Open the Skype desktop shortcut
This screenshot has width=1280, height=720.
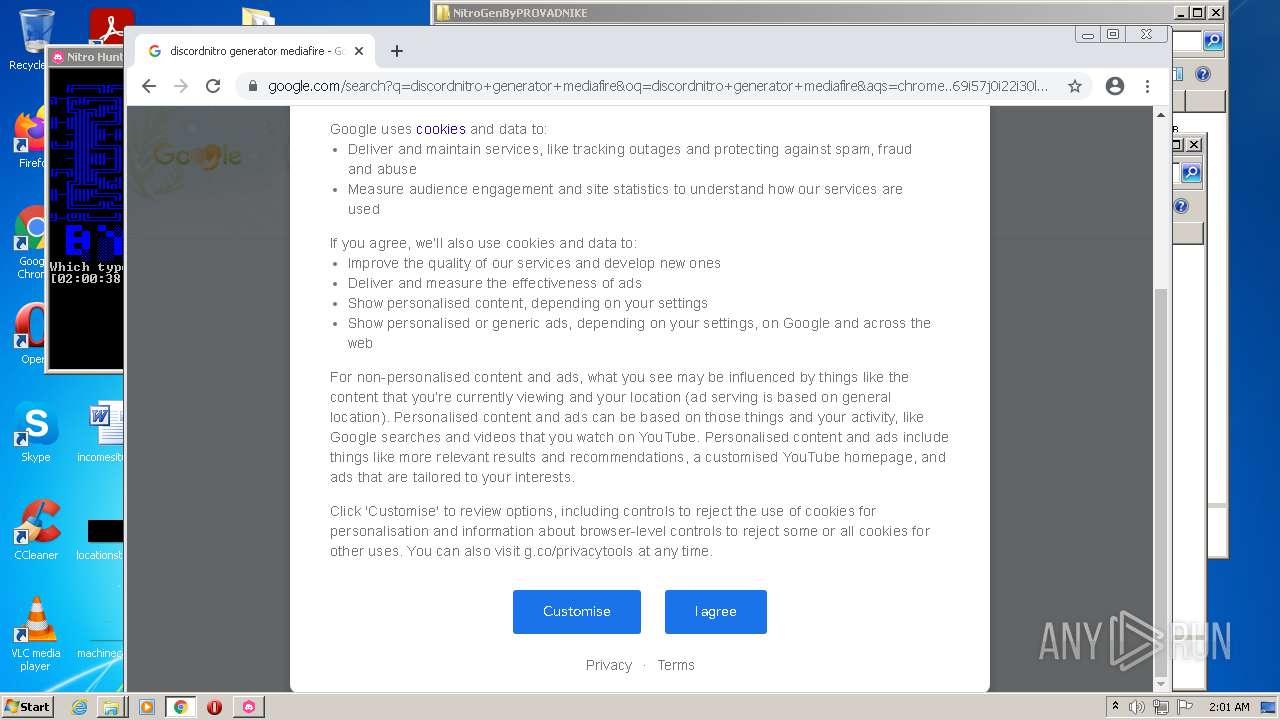[x=36, y=432]
